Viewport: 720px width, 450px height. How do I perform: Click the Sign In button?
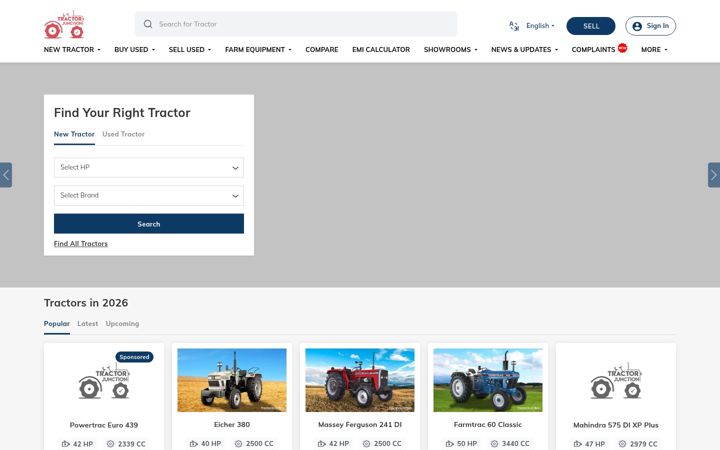click(x=651, y=26)
